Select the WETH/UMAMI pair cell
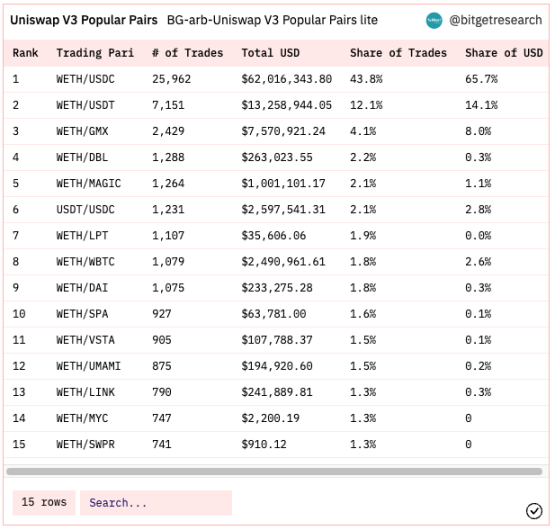The height and width of the screenshot is (530, 555). [x=89, y=366]
